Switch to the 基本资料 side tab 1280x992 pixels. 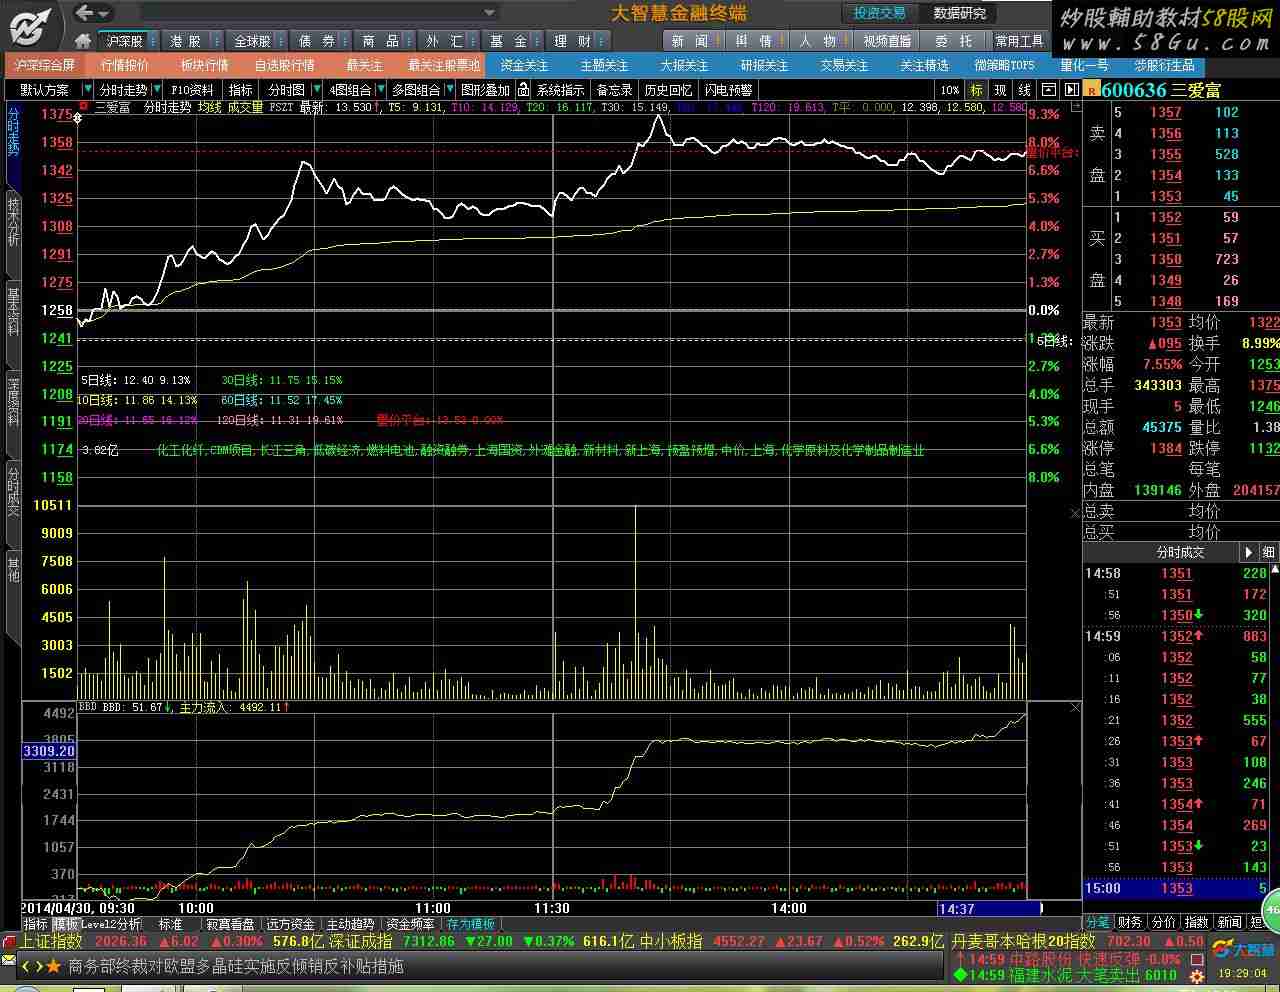[x=13, y=311]
